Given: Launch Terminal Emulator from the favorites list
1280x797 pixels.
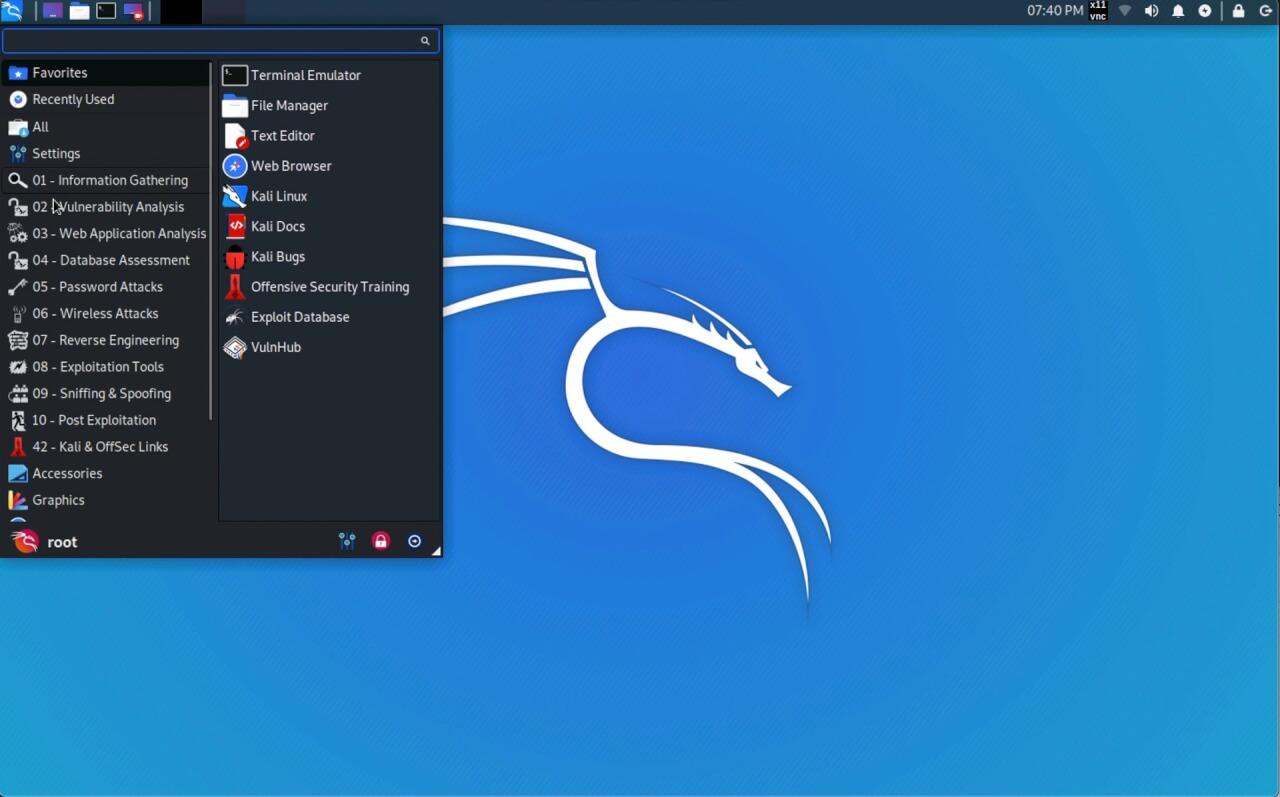Looking at the screenshot, I should pos(304,75).
